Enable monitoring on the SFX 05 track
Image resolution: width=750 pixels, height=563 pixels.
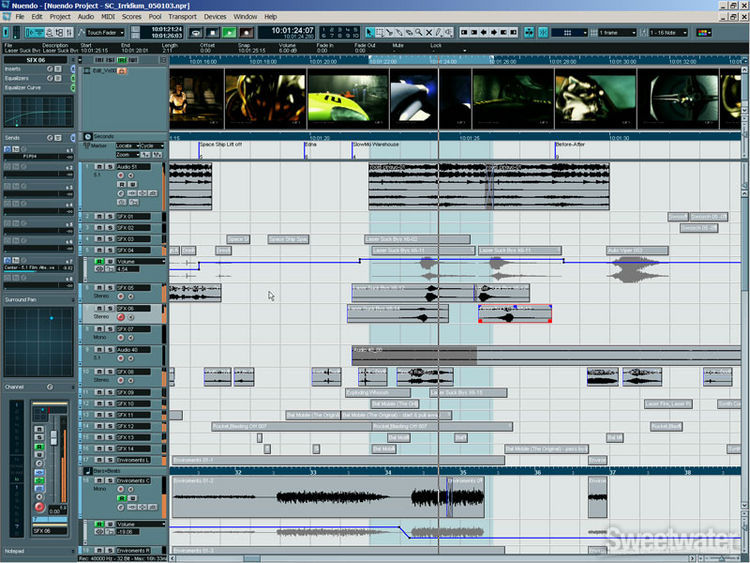click(132, 298)
